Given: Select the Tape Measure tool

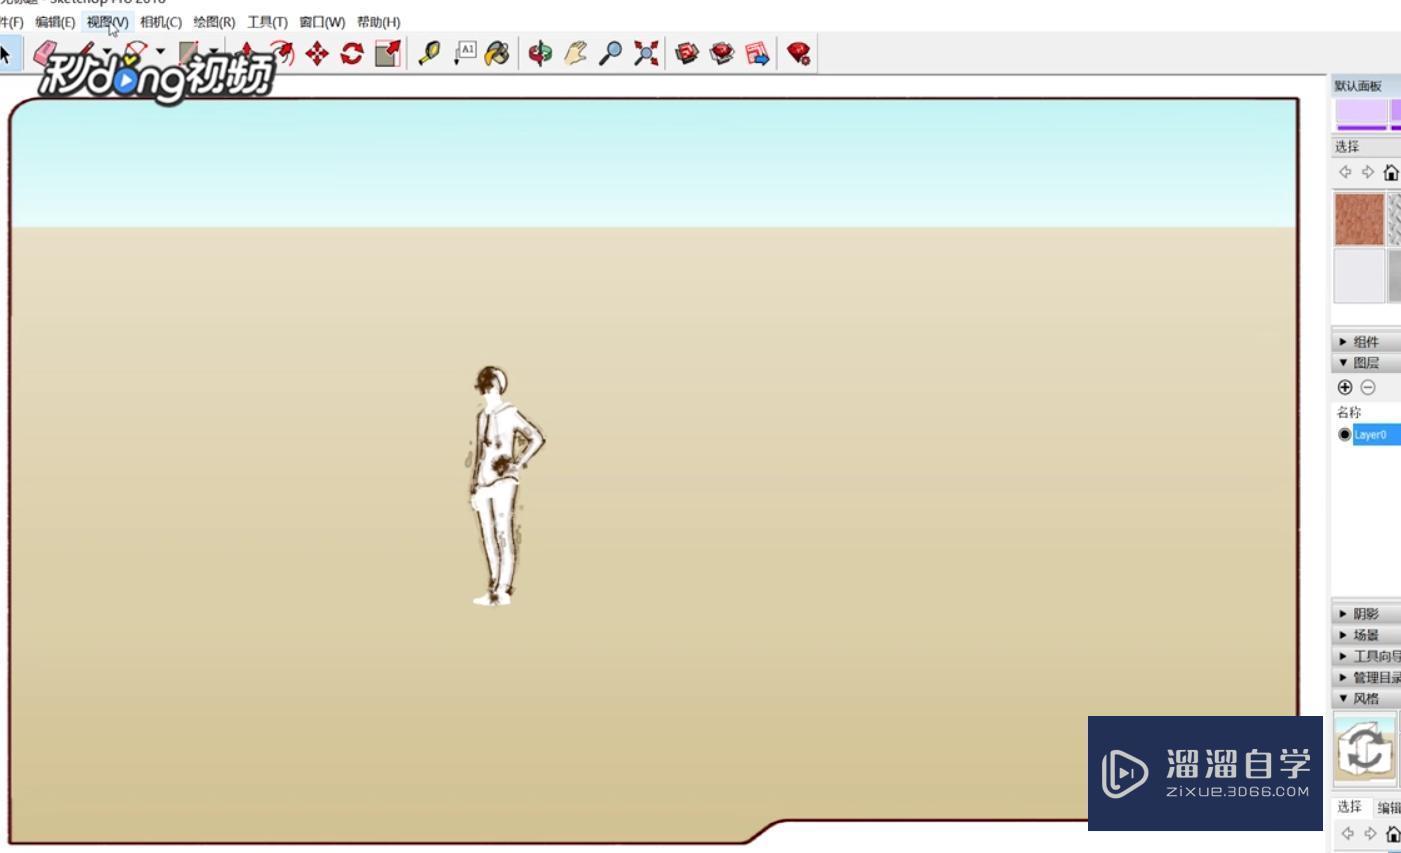Looking at the screenshot, I should [x=429, y=53].
